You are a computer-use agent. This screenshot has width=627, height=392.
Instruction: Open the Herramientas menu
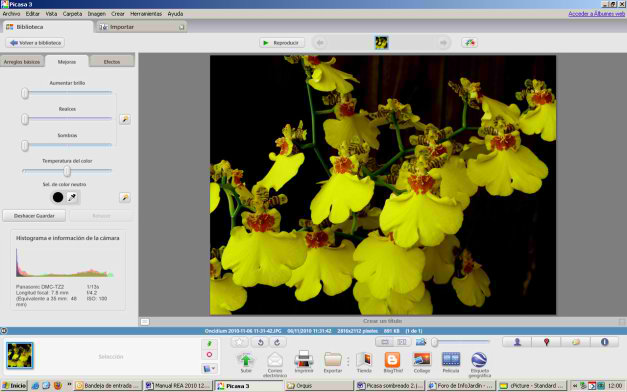(146, 14)
